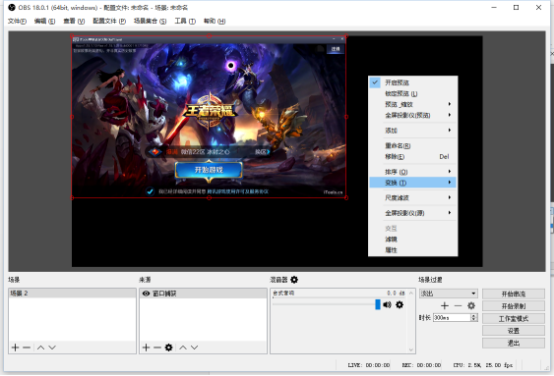Mute the audio with the speaker icon
The height and width of the screenshot is (376, 554).
pos(388,305)
